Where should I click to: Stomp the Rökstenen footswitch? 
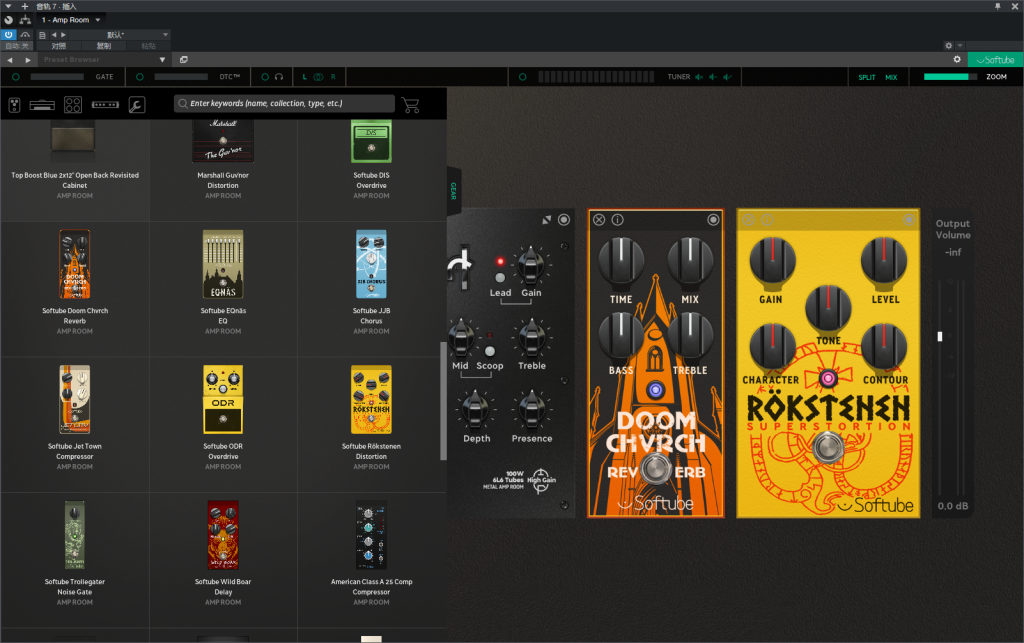[x=828, y=447]
